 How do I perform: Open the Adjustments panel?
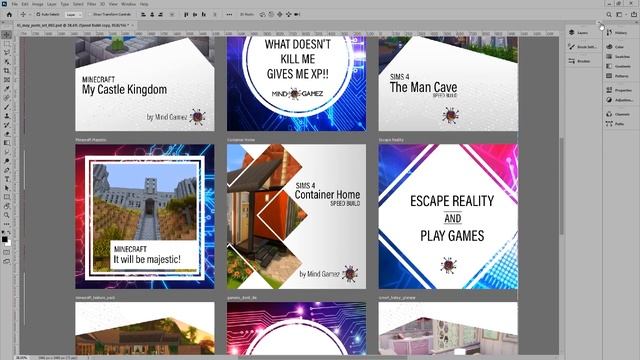coord(620,100)
